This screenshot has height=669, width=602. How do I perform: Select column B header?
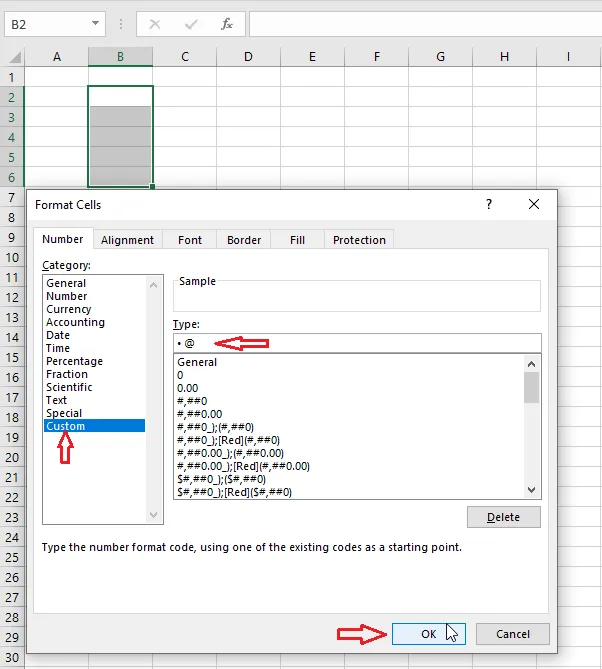120,57
